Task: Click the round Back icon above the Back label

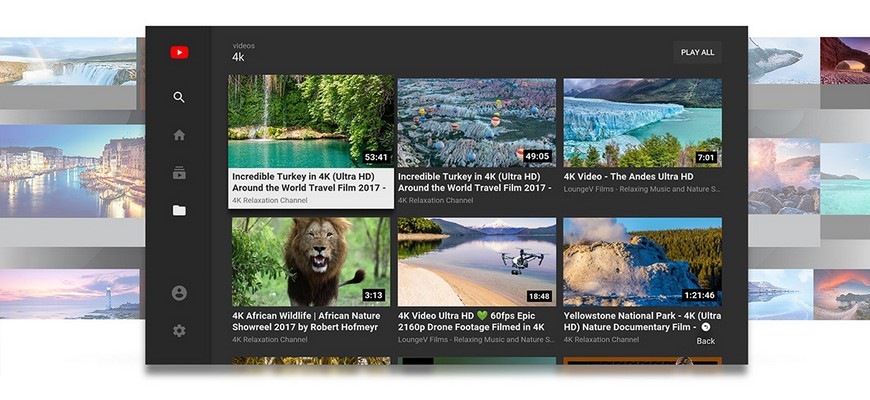Action: (x=706, y=327)
